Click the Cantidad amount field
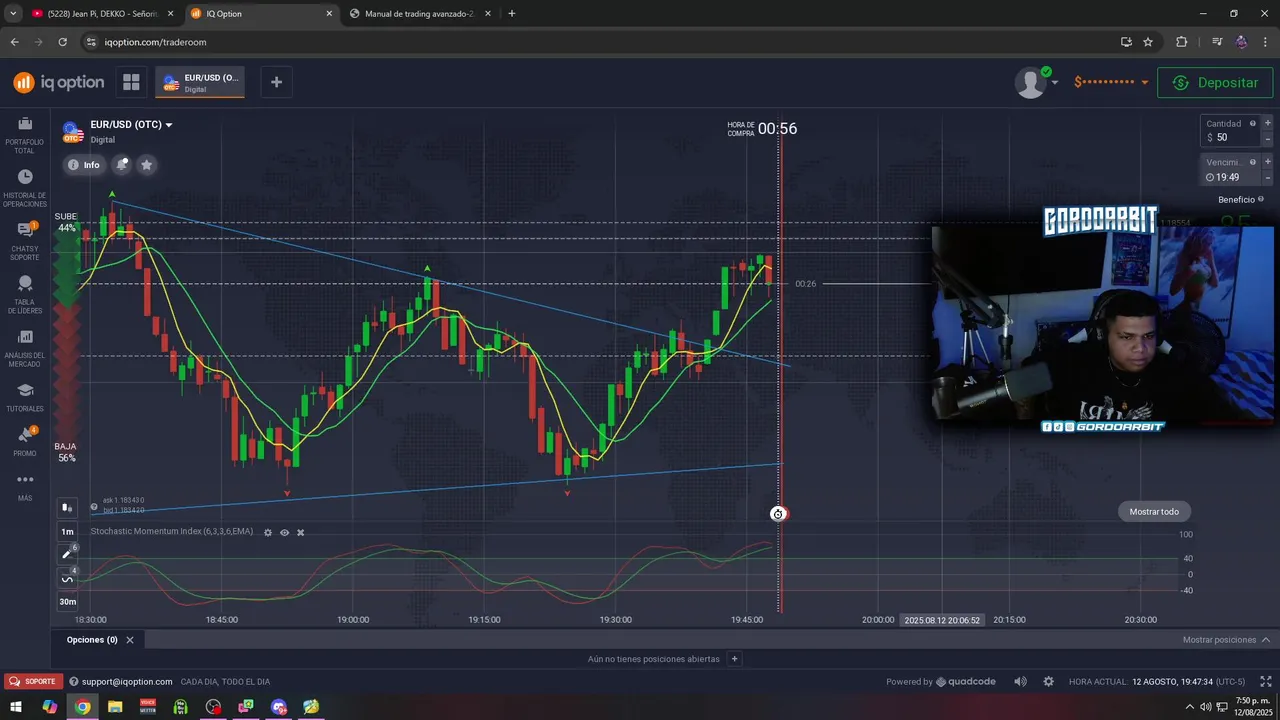Screen dimensions: 1280x720 pyautogui.click(x=1230, y=131)
